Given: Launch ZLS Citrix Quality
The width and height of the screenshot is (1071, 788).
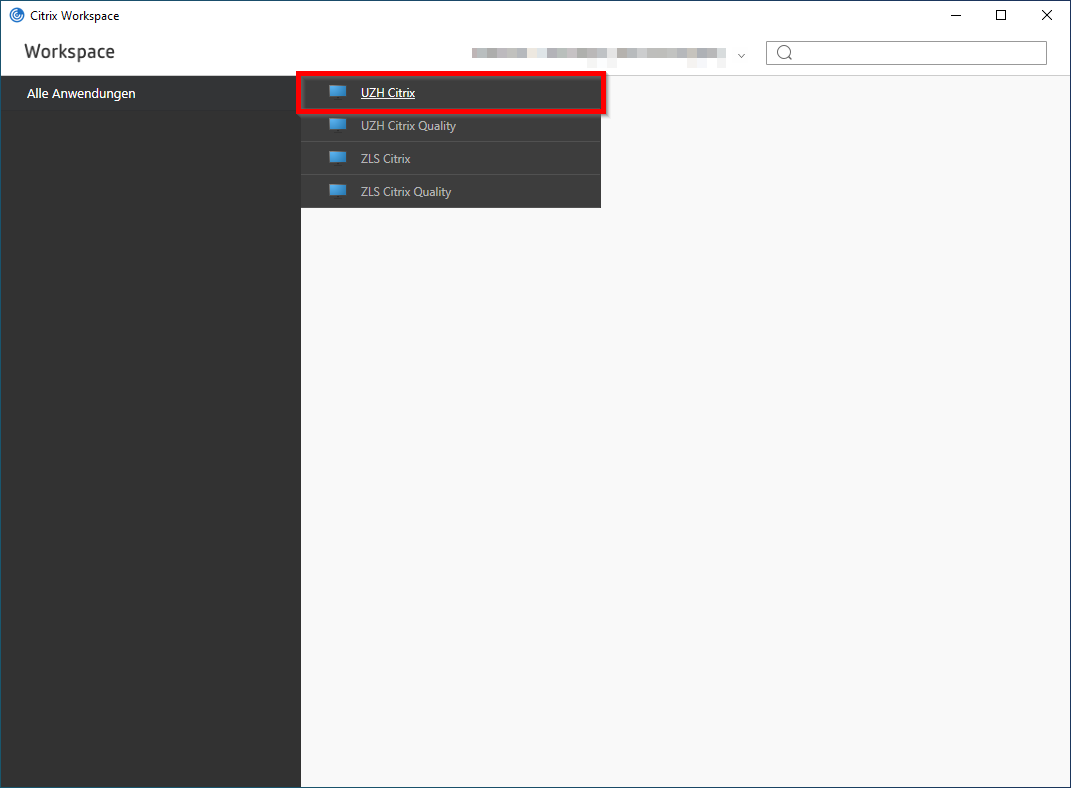Looking at the screenshot, I should (x=406, y=191).
